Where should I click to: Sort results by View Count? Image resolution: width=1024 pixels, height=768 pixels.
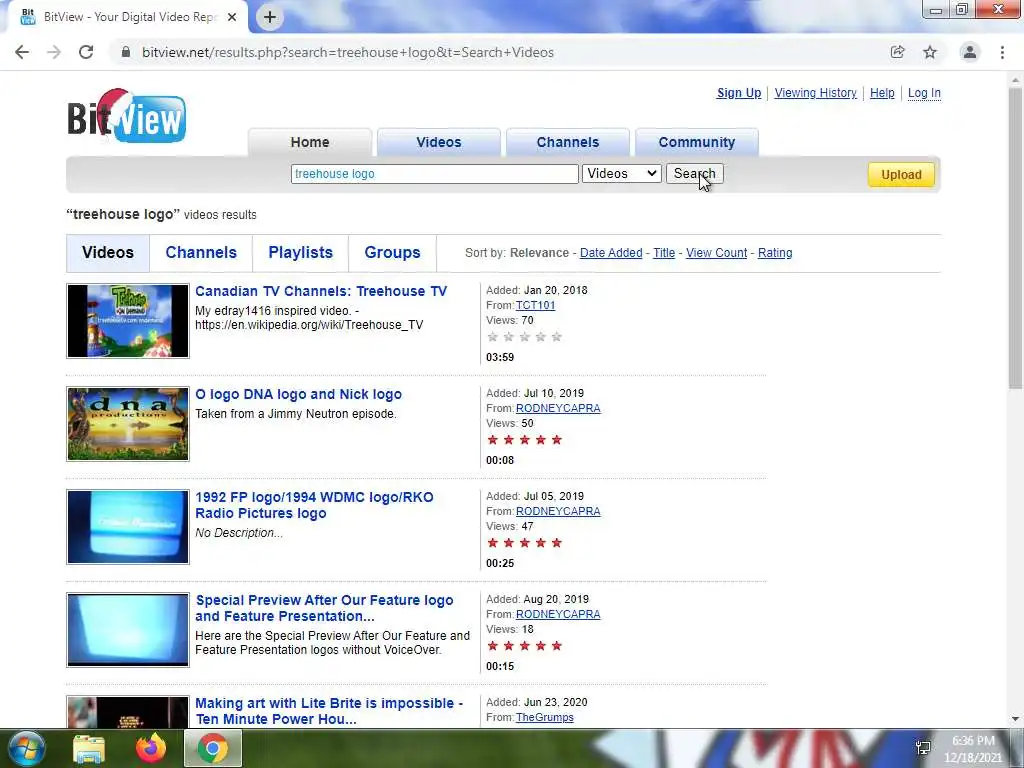point(716,253)
